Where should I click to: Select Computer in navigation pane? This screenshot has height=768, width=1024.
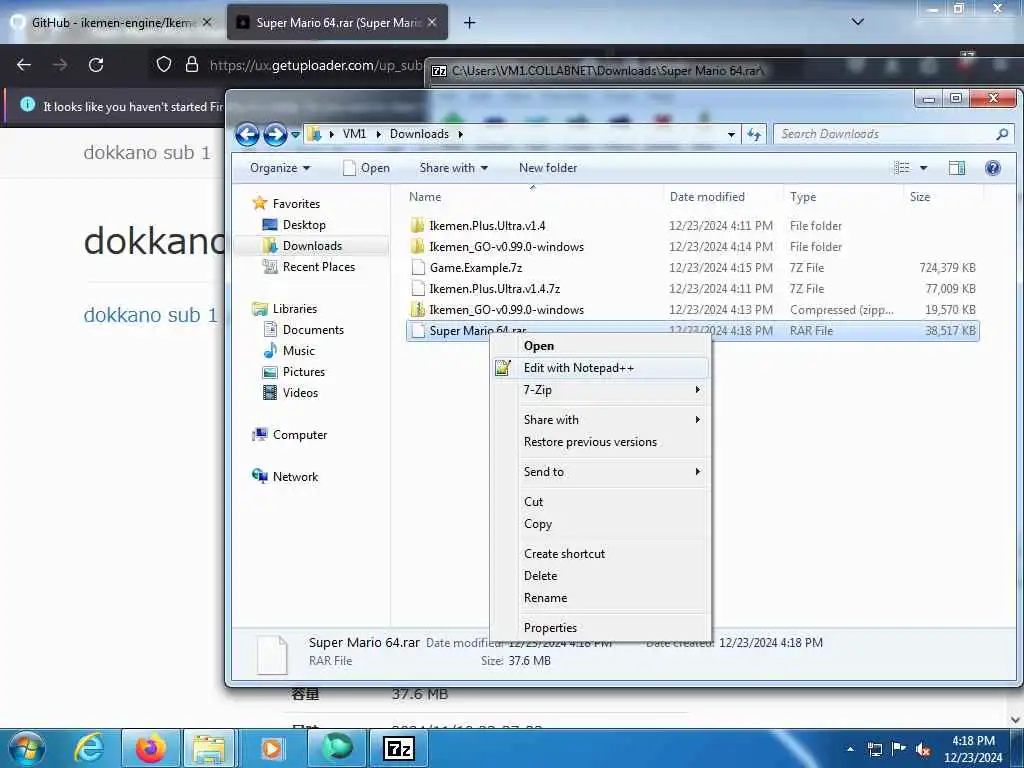coord(300,435)
